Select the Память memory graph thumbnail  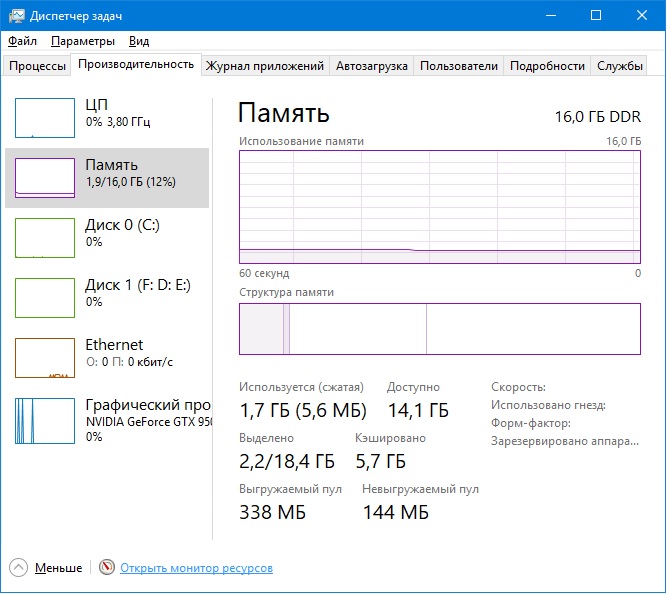click(x=45, y=177)
